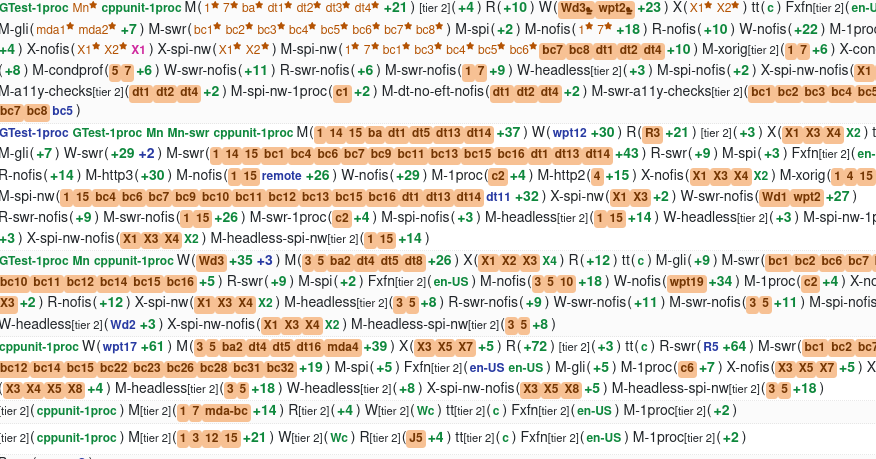Open the blue remote job
This screenshot has width=876, height=459.
click(x=282, y=176)
